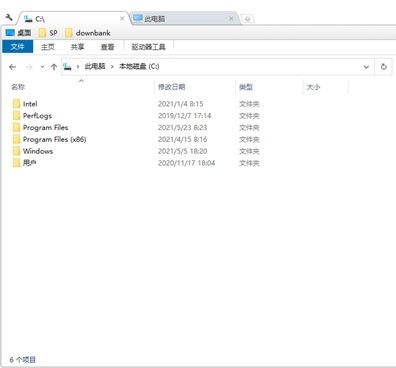
Task: Click the PerfLogs folder name
Action: click(x=37, y=116)
